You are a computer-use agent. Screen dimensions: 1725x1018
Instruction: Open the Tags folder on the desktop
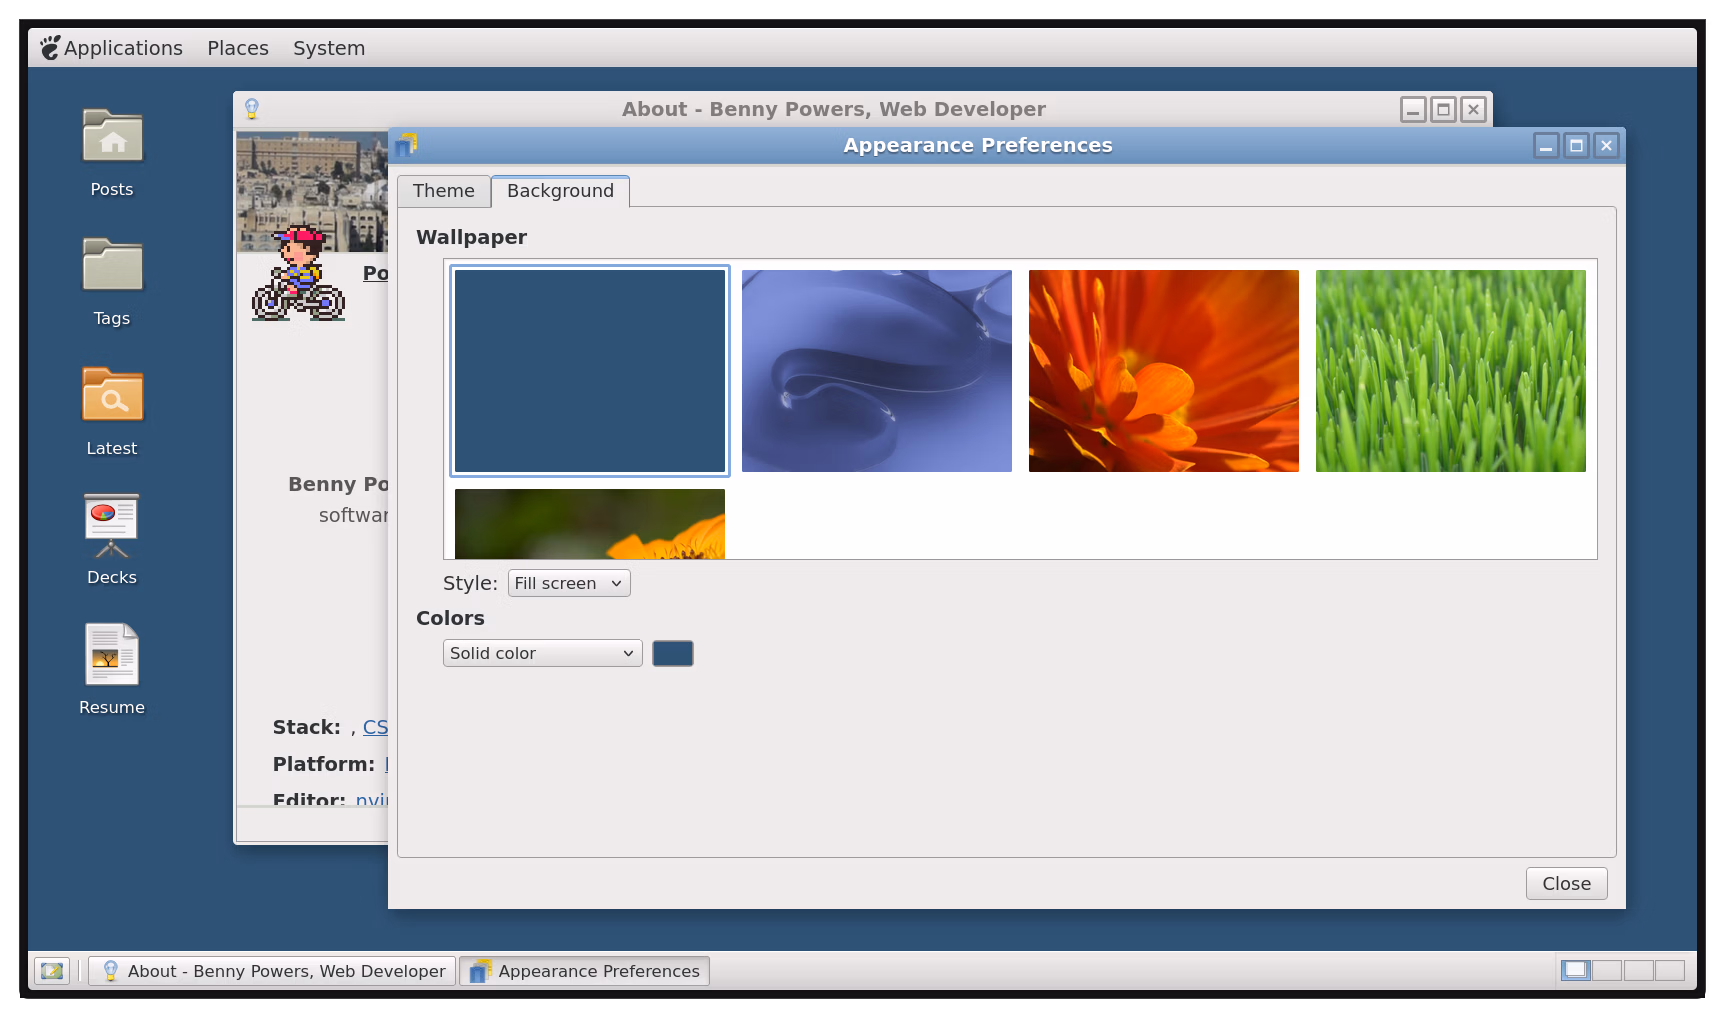coord(112,268)
